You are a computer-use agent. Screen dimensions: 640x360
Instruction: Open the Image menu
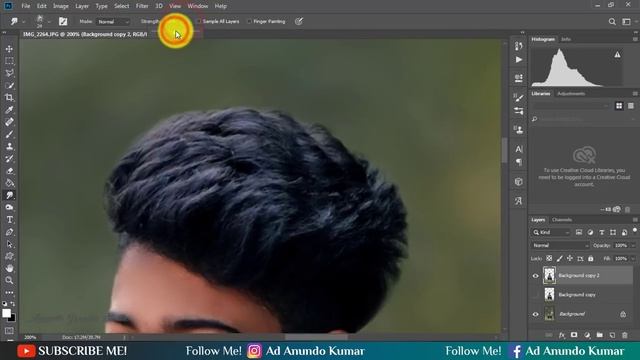[x=60, y=6]
